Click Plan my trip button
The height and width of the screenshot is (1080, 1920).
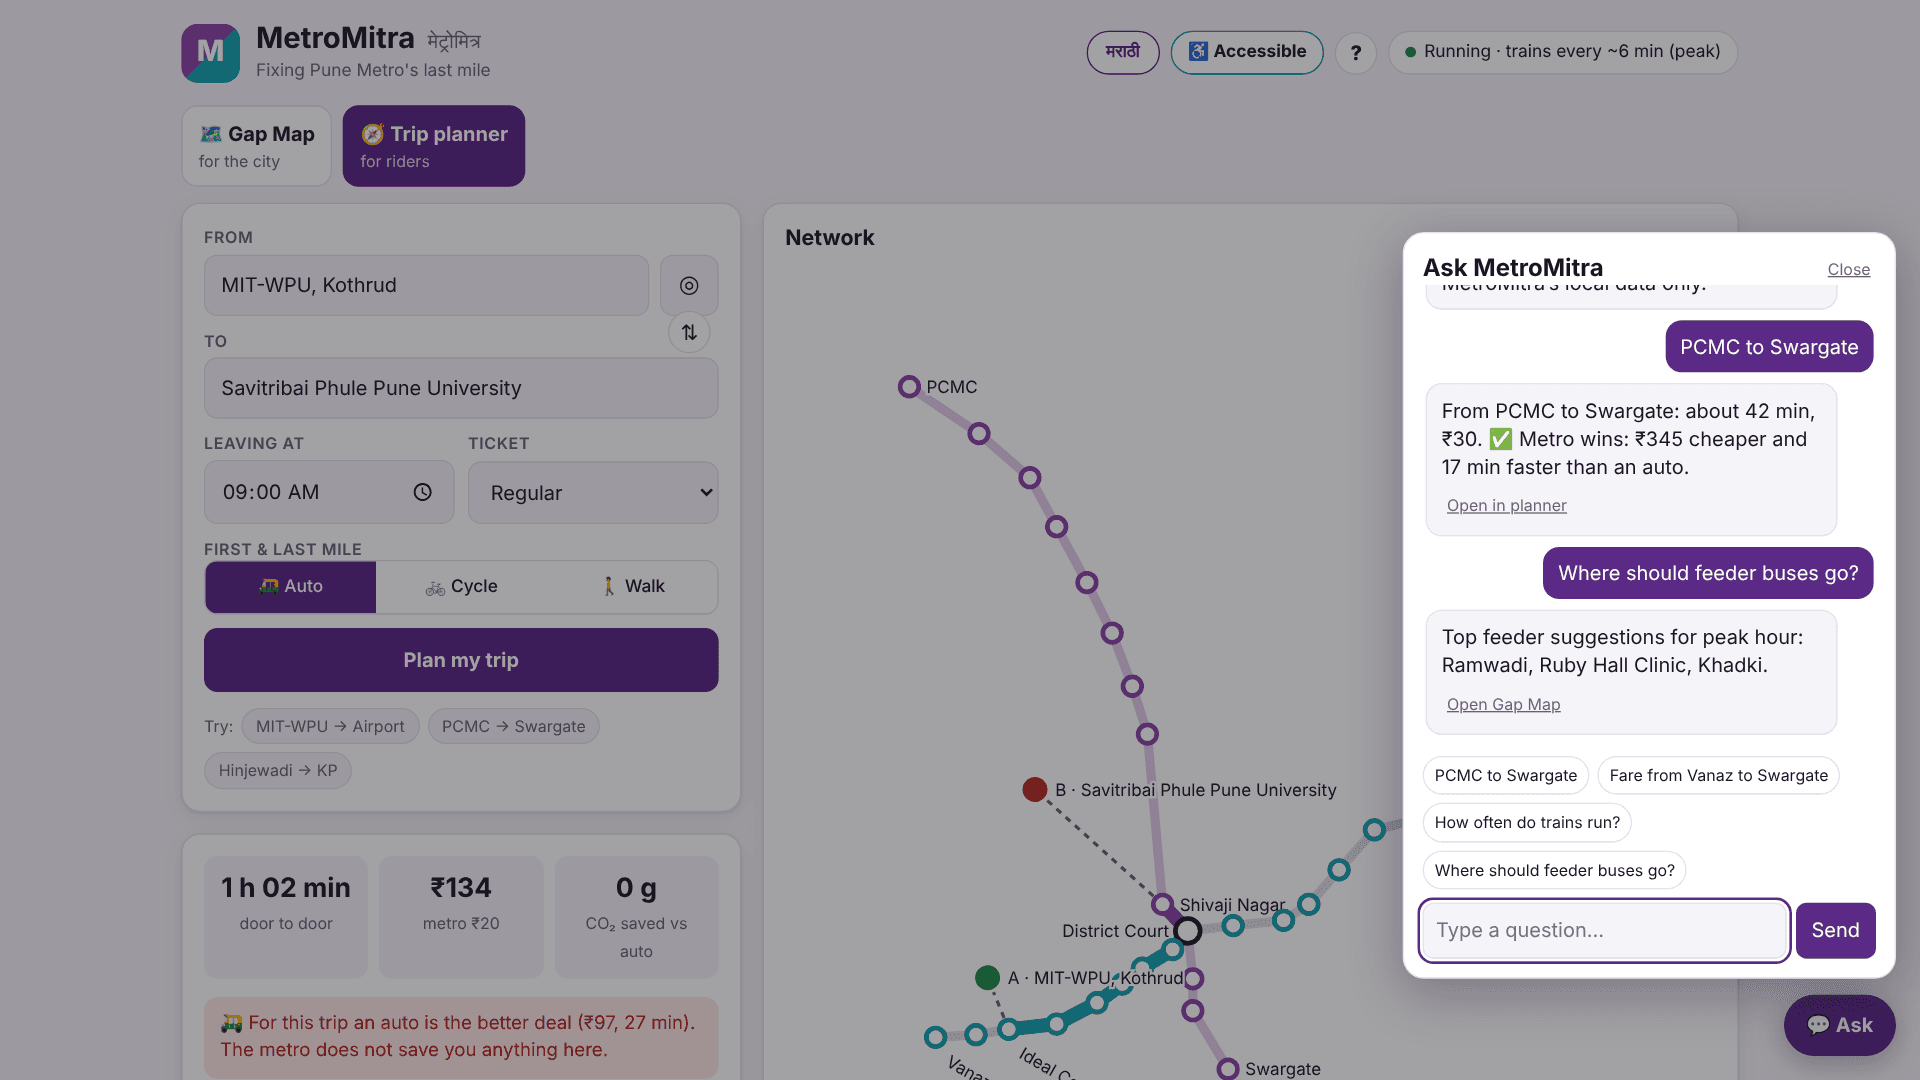(461, 660)
